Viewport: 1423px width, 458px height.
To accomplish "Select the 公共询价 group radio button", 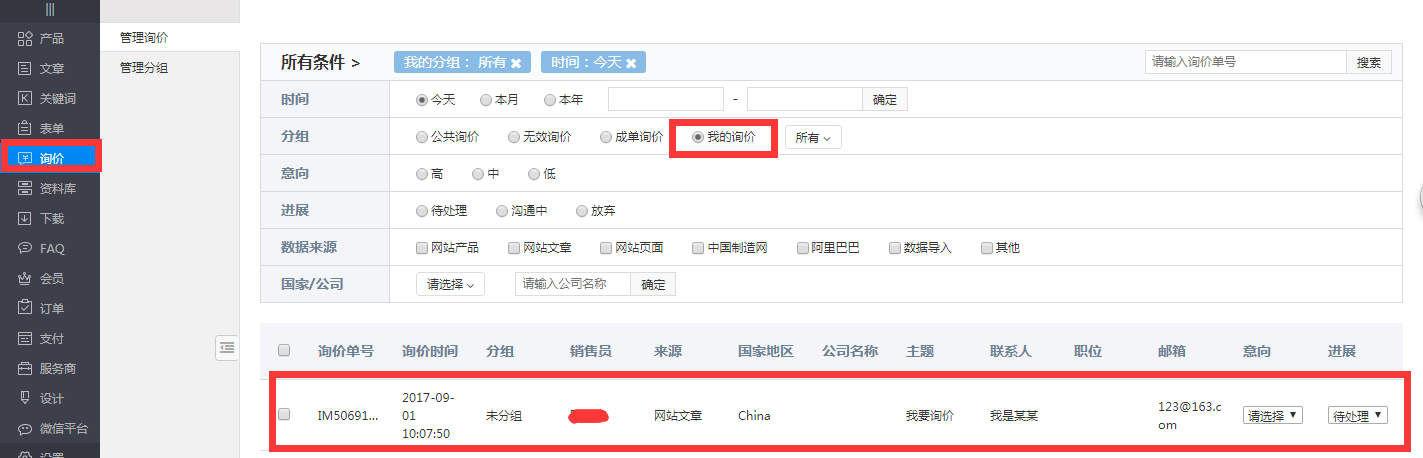I will pyautogui.click(x=422, y=137).
